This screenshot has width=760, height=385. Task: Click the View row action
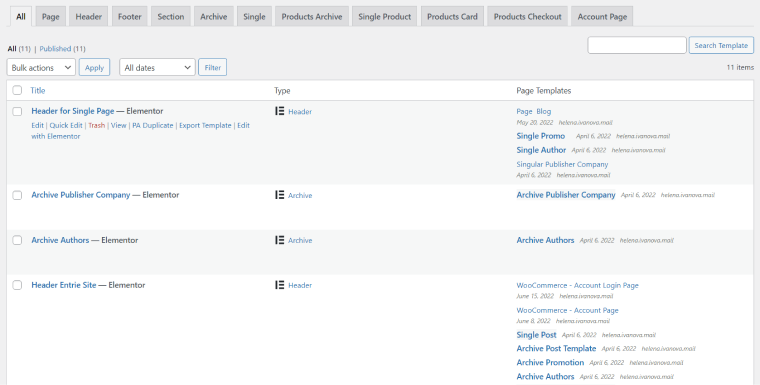pyautogui.click(x=118, y=125)
